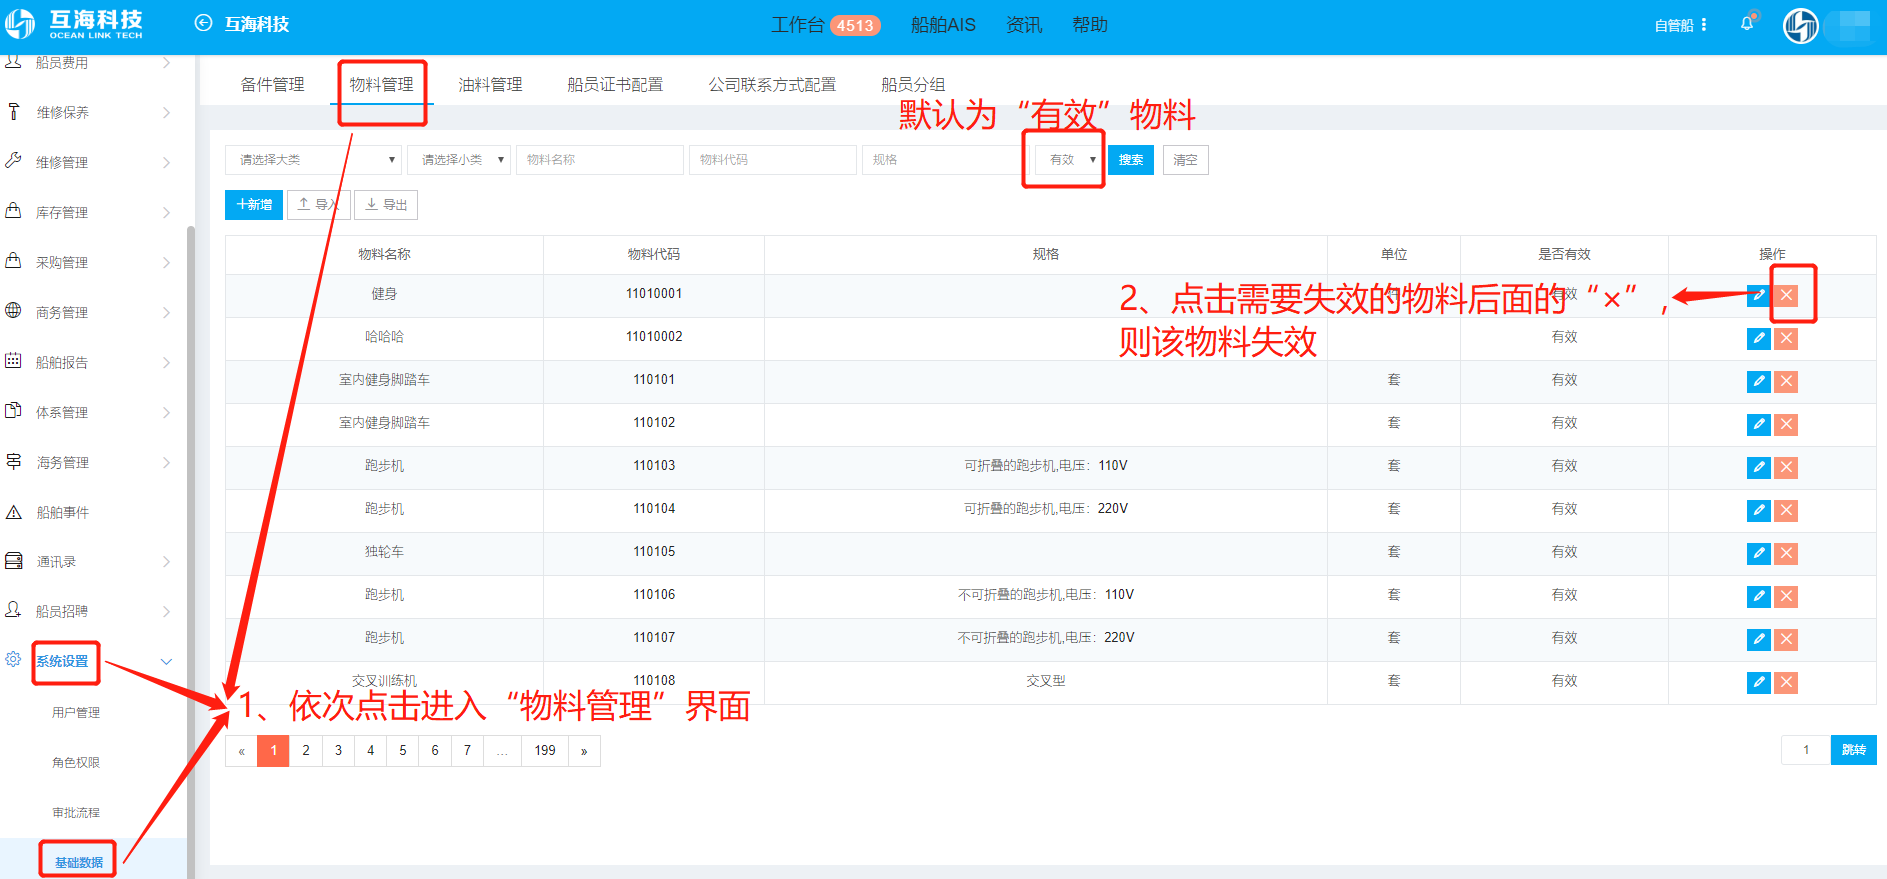
Task: Open the 有效 status filter dropdown
Action: coord(1068,160)
